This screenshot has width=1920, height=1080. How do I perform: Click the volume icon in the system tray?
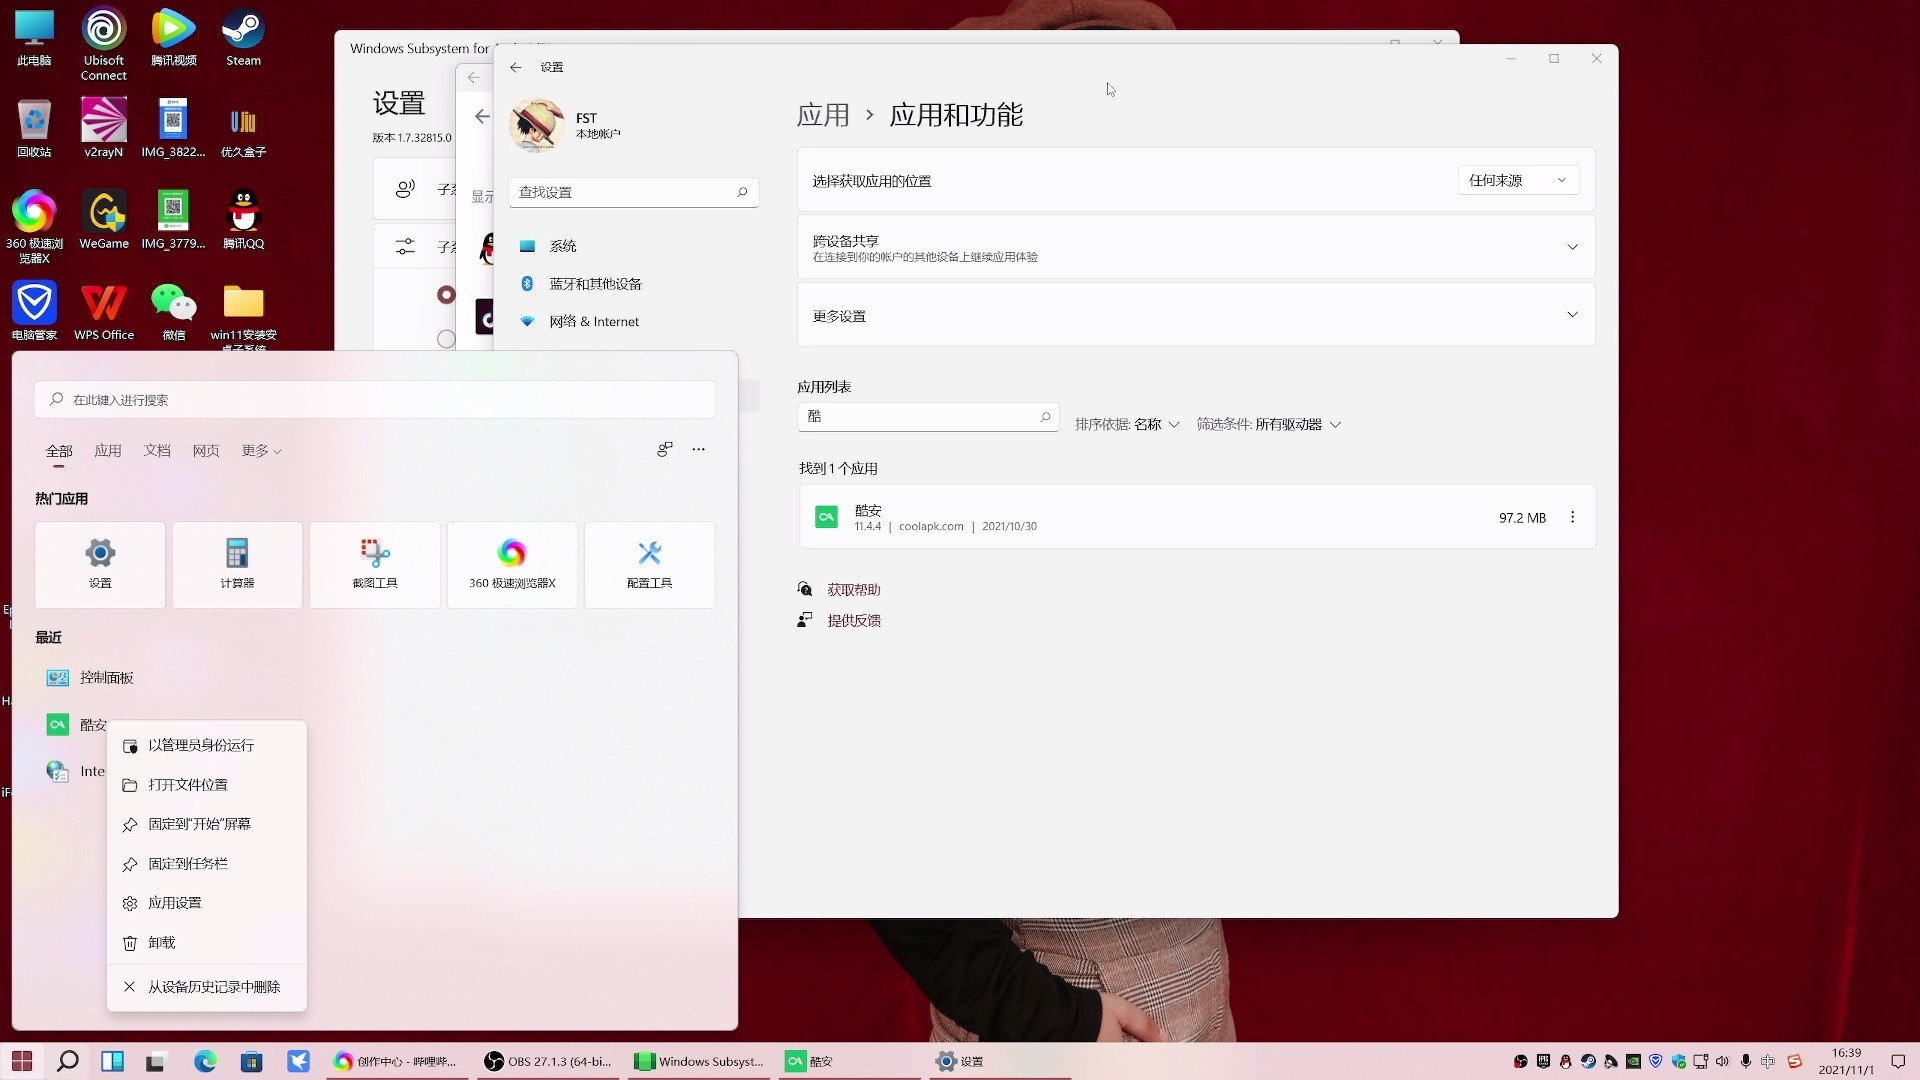1723,1061
